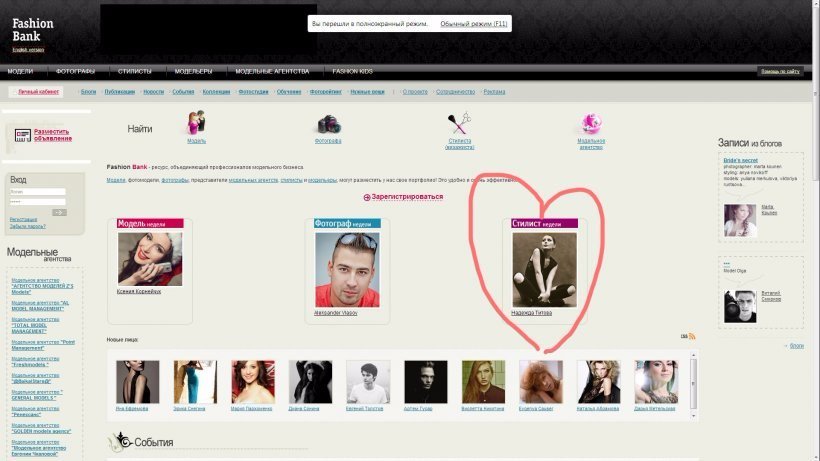Image resolution: width=820 pixels, height=461 pixels.
Task: Click the new faces list scrollbar
Action: [x=693, y=385]
